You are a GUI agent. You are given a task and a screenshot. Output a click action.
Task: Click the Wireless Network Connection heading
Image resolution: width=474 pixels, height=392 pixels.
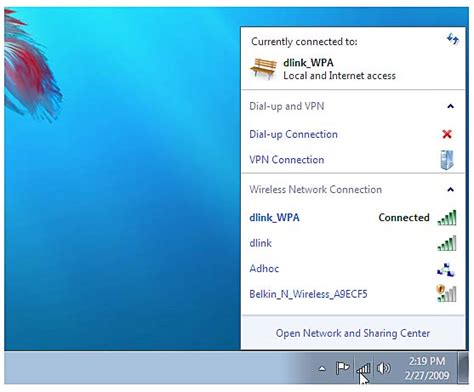tap(315, 190)
